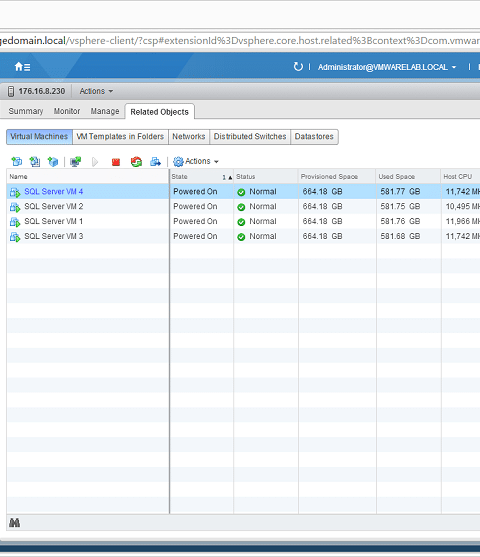Click the migrate virtual machine icon
The width and height of the screenshot is (480, 557).
tap(155, 162)
